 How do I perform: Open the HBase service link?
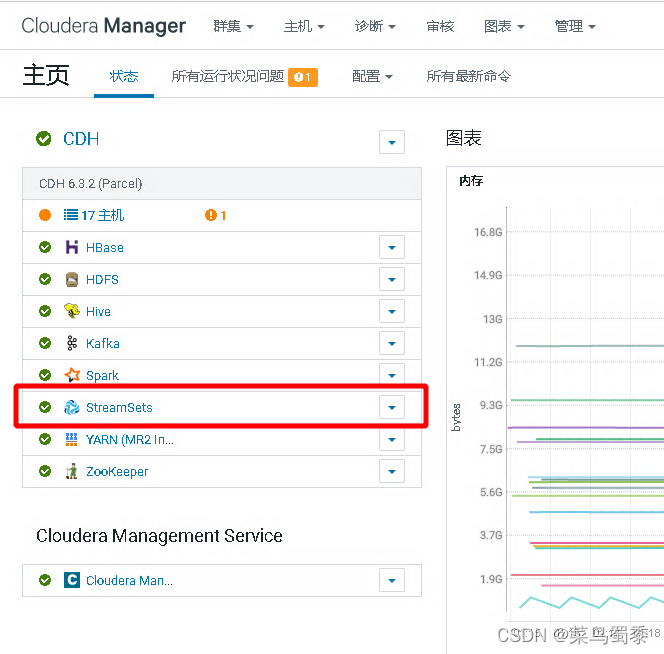105,247
